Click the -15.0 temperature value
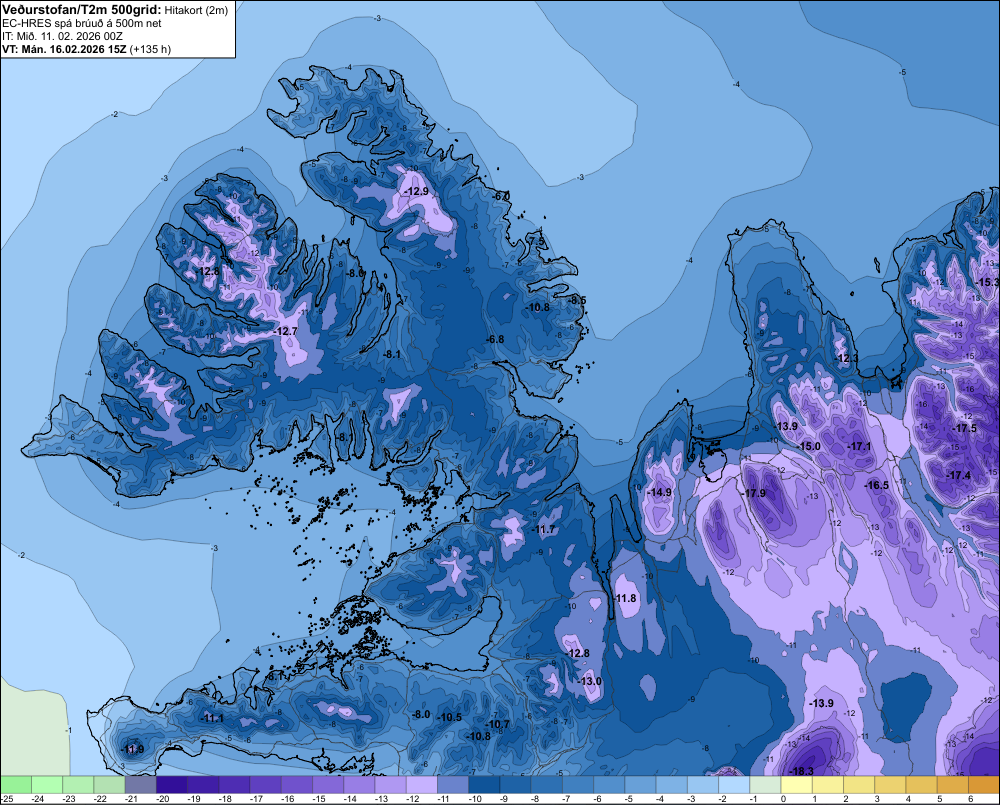Viewport: 1000px width, 805px height. pos(809,446)
